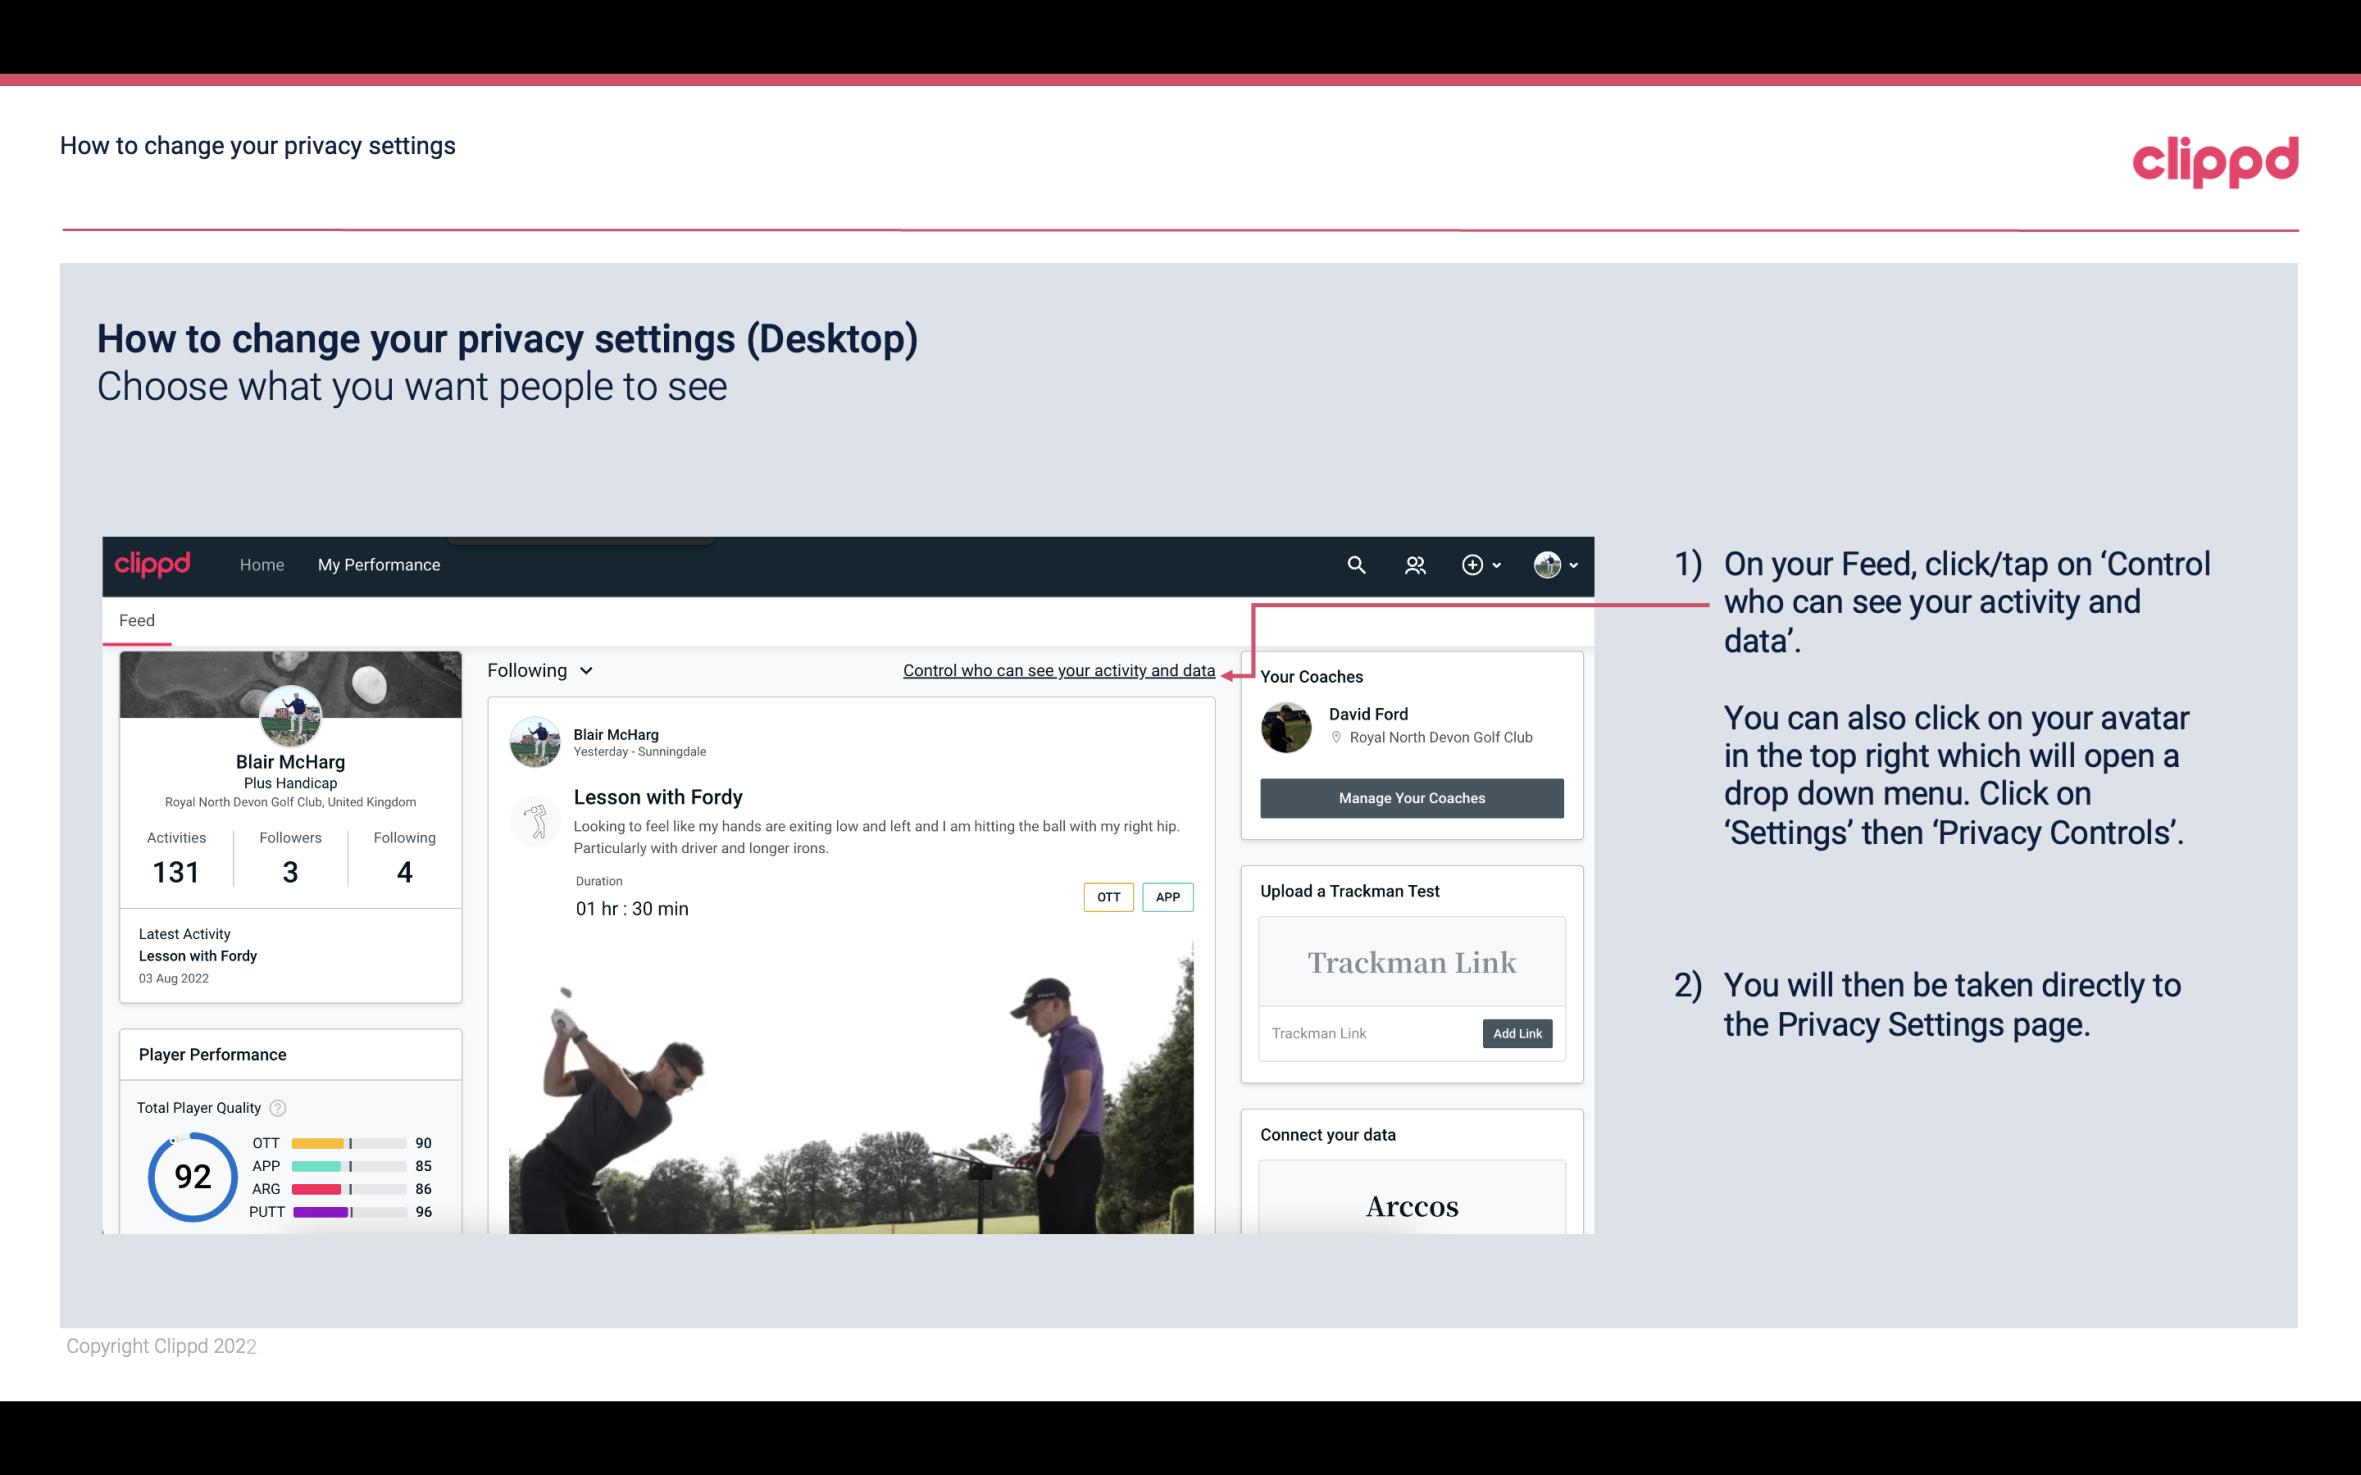2361x1475 pixels.
Task: Click the OTT performance tag icon
Action: click(x=1107, y=897)
